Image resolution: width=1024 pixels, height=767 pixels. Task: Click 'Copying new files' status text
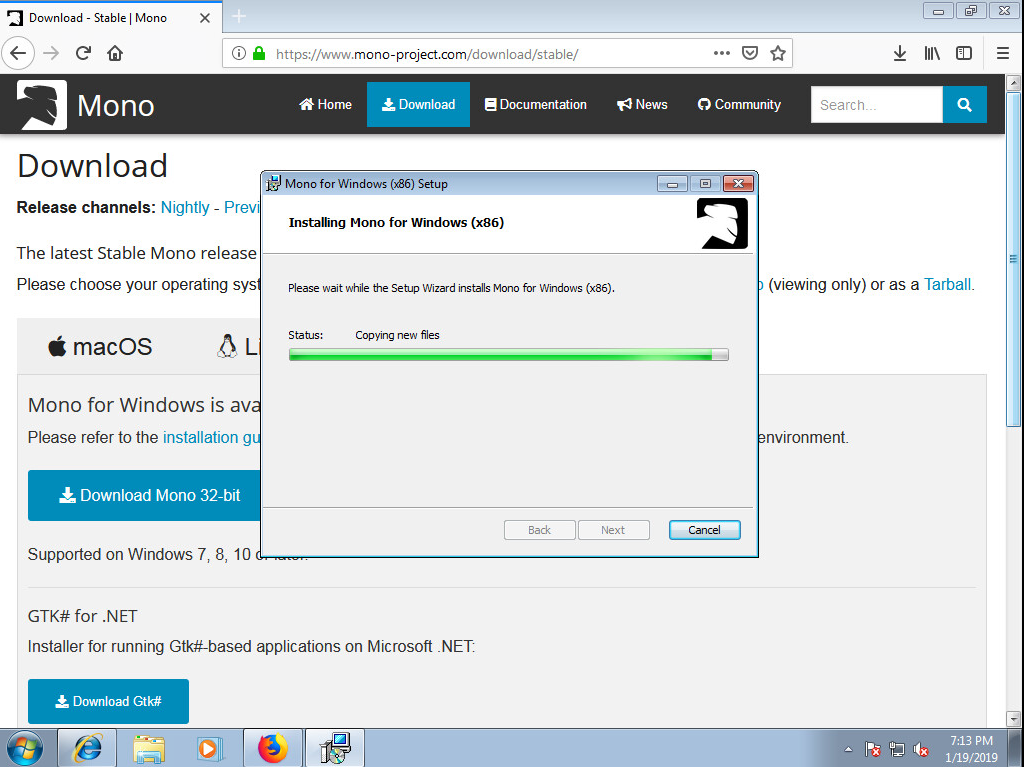pos(397,335)
